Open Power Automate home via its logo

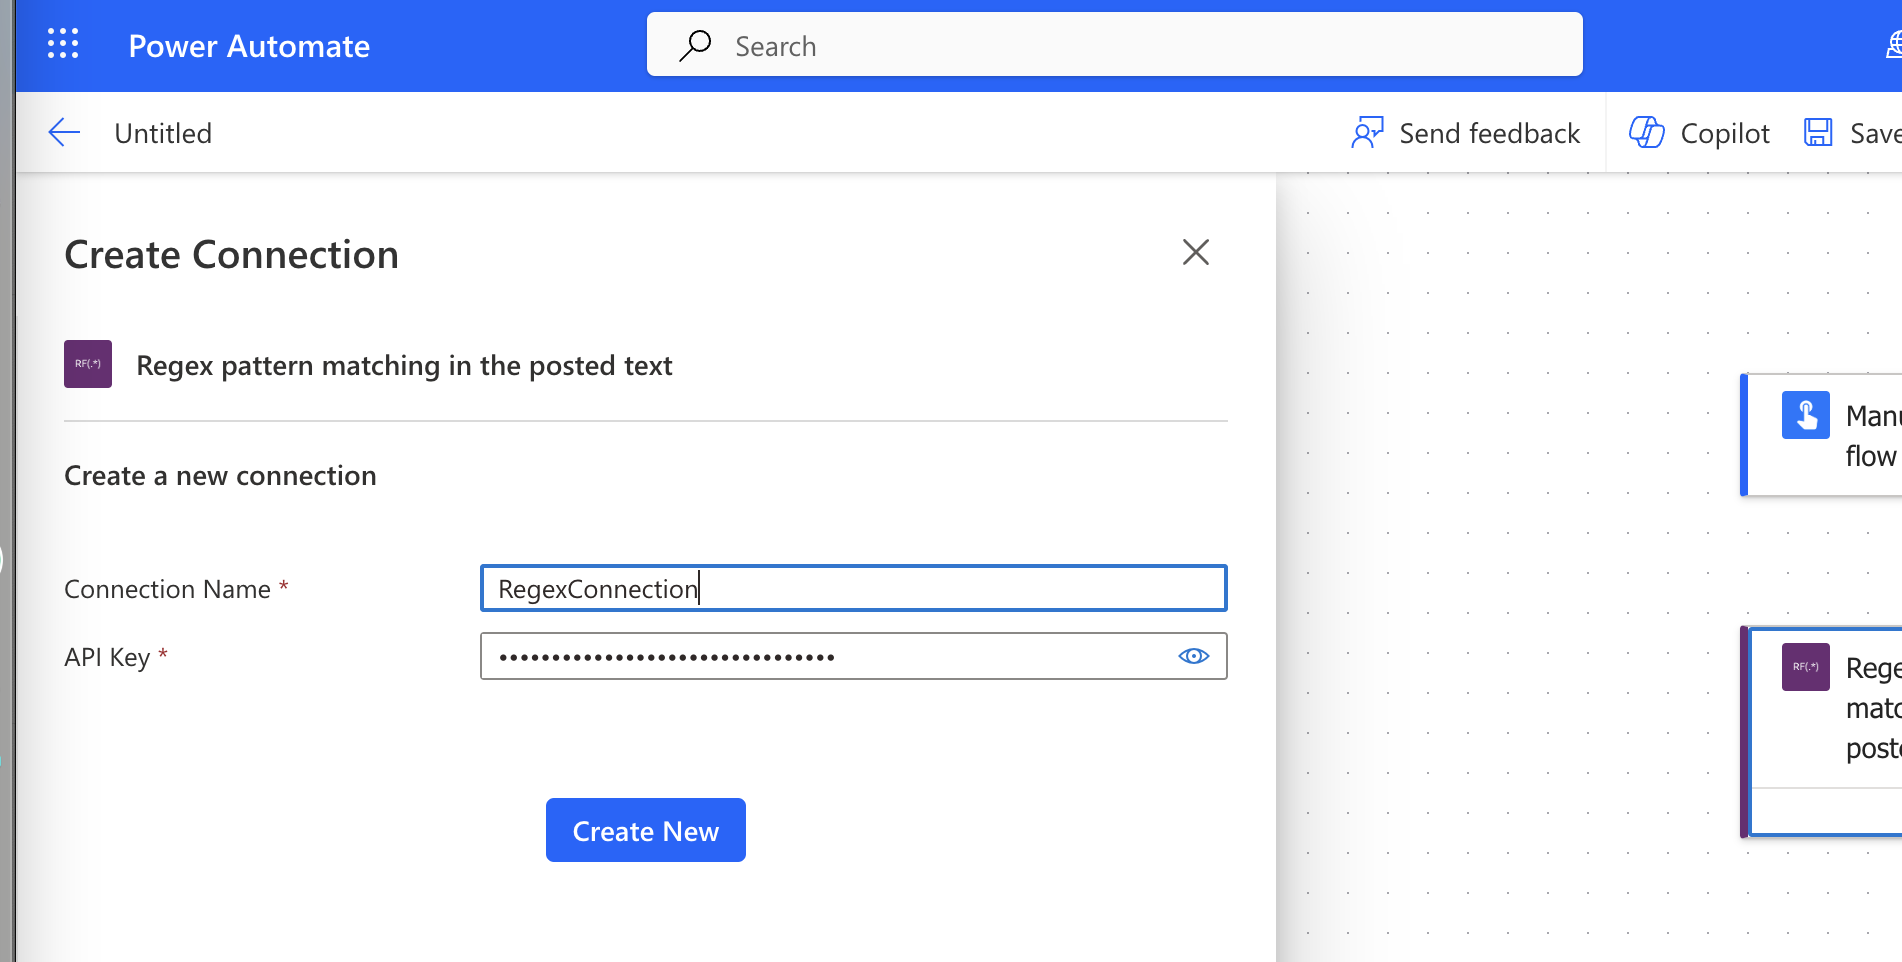point(249,45)
